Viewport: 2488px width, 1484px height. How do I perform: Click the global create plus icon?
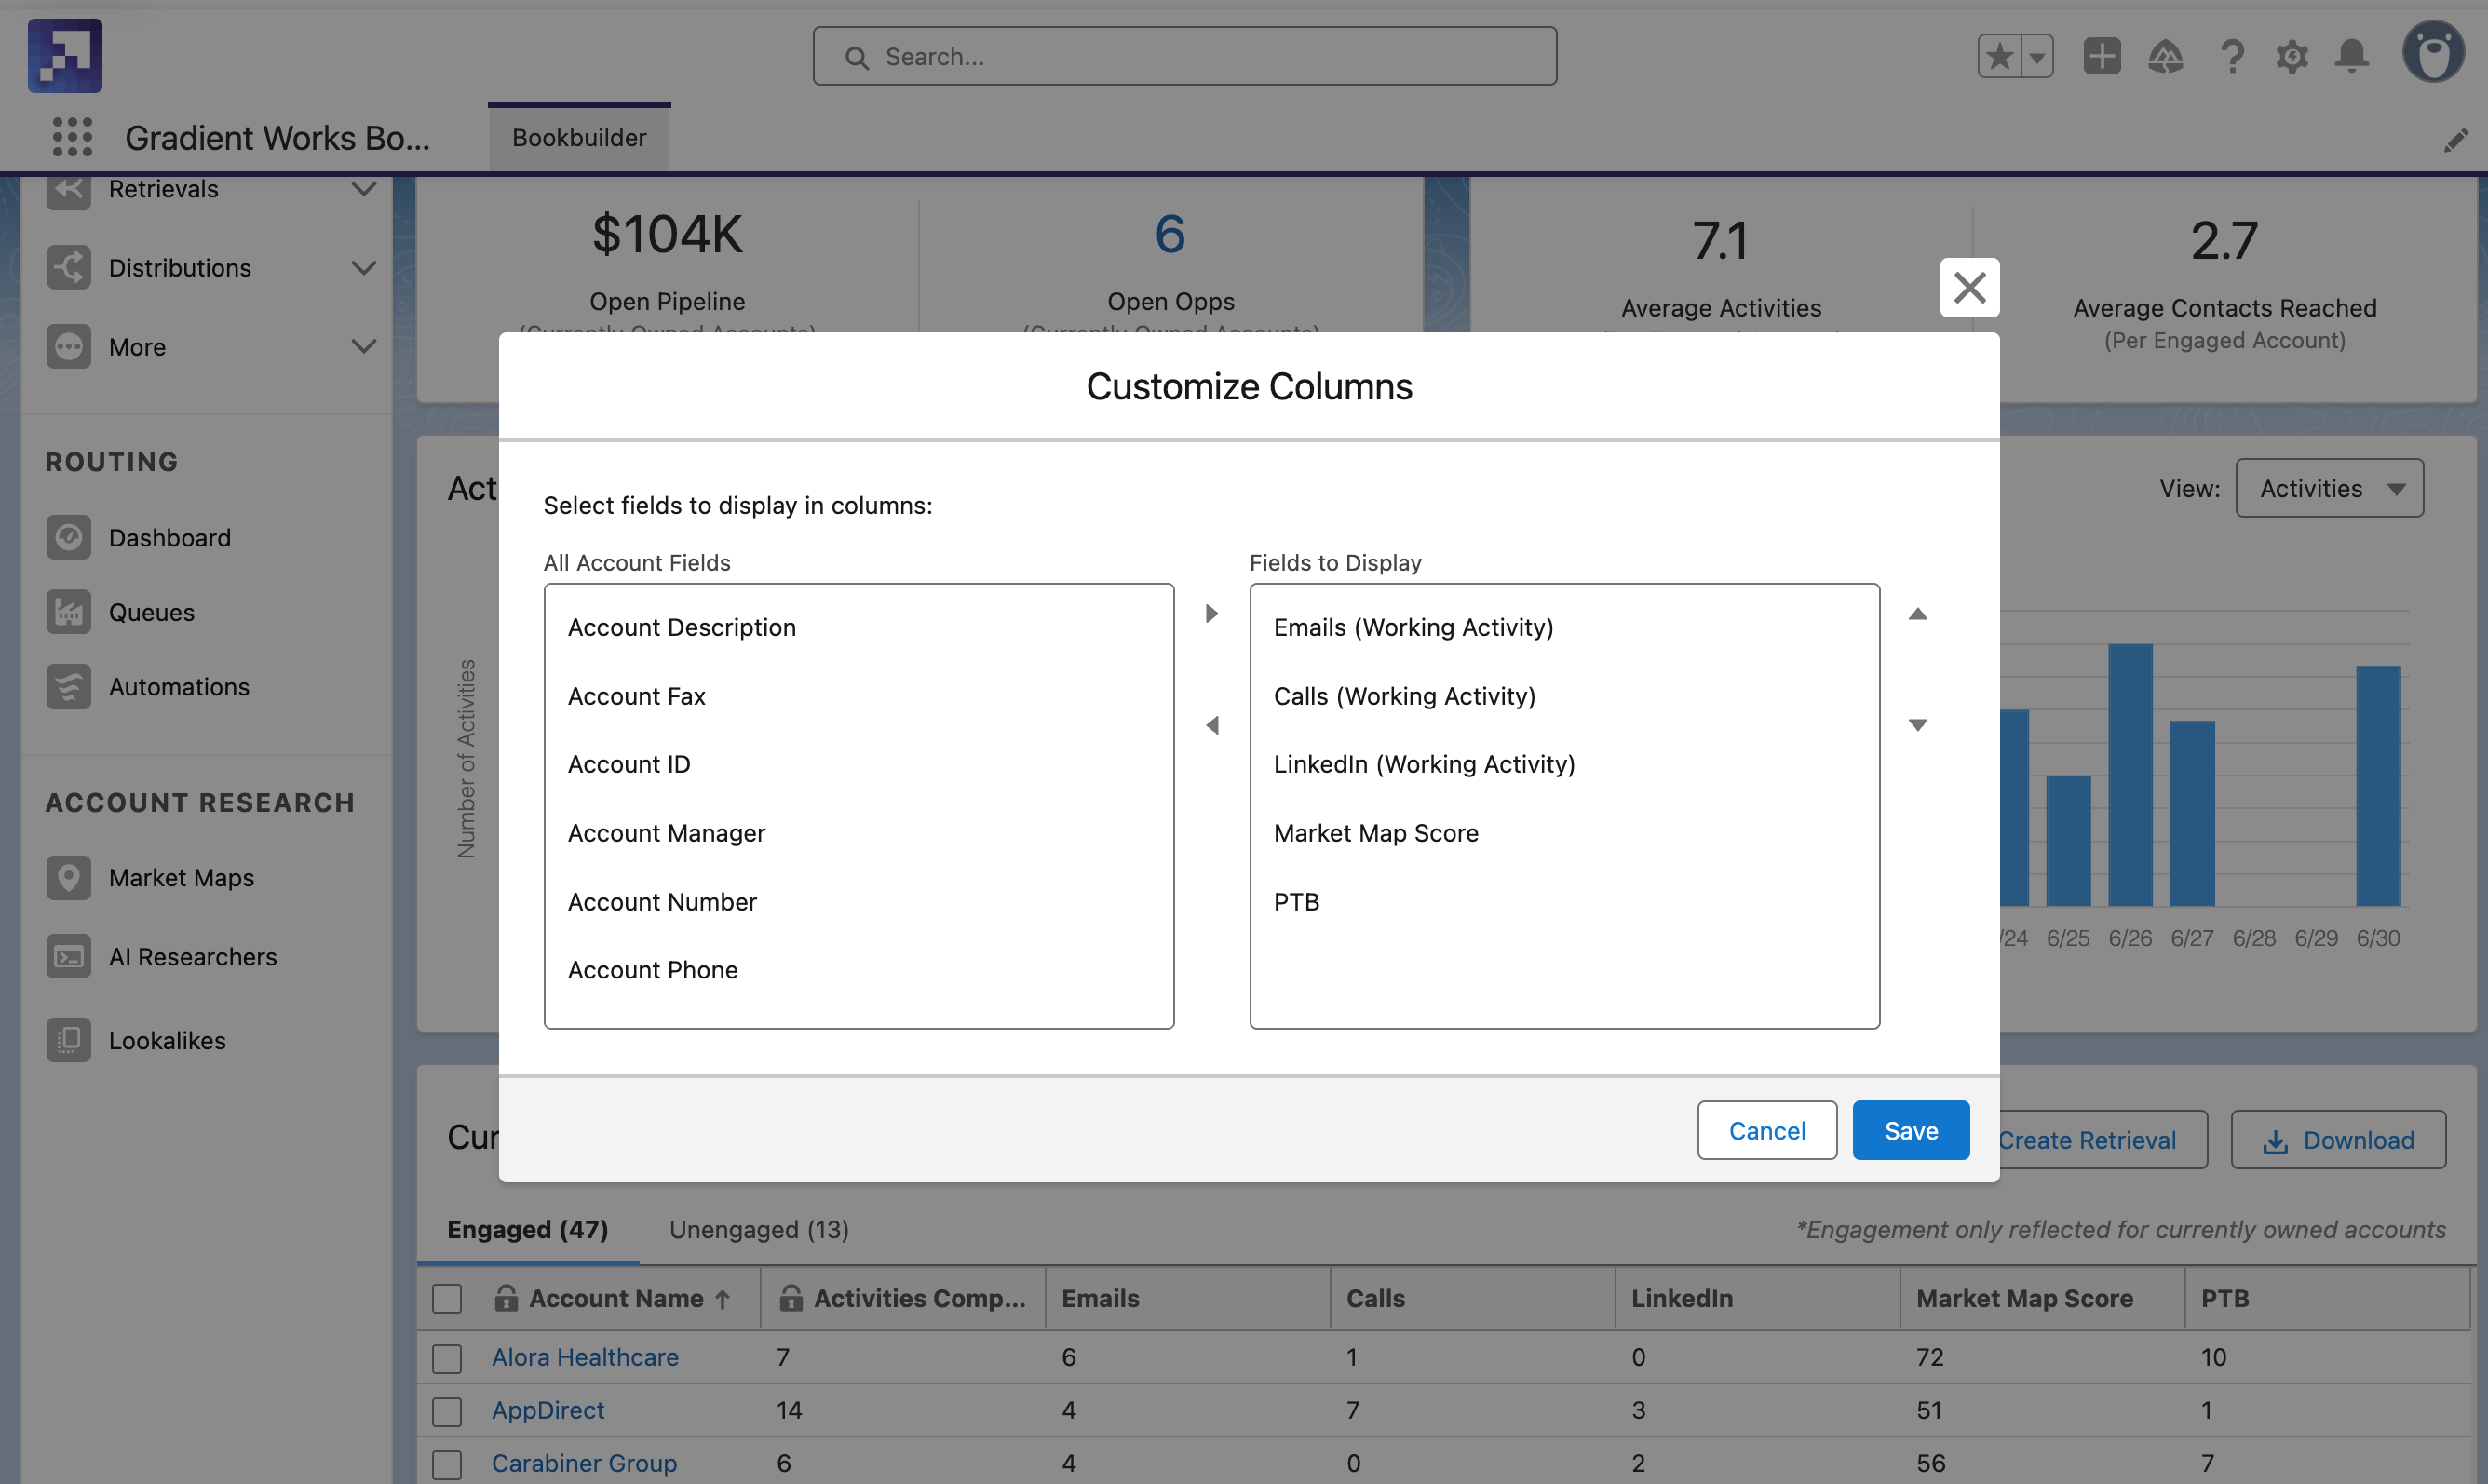(x=2101, y=56)
